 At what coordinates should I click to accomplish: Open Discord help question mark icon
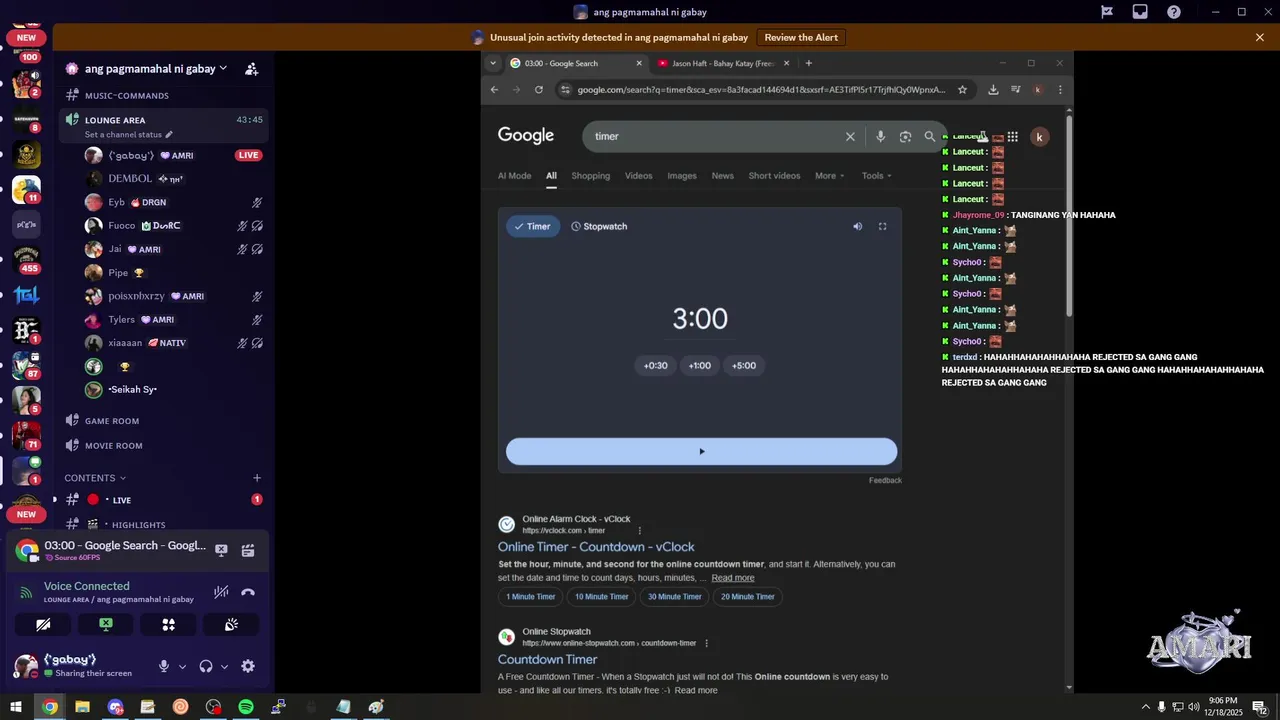pyautogui.click(x=1174, y=12)
